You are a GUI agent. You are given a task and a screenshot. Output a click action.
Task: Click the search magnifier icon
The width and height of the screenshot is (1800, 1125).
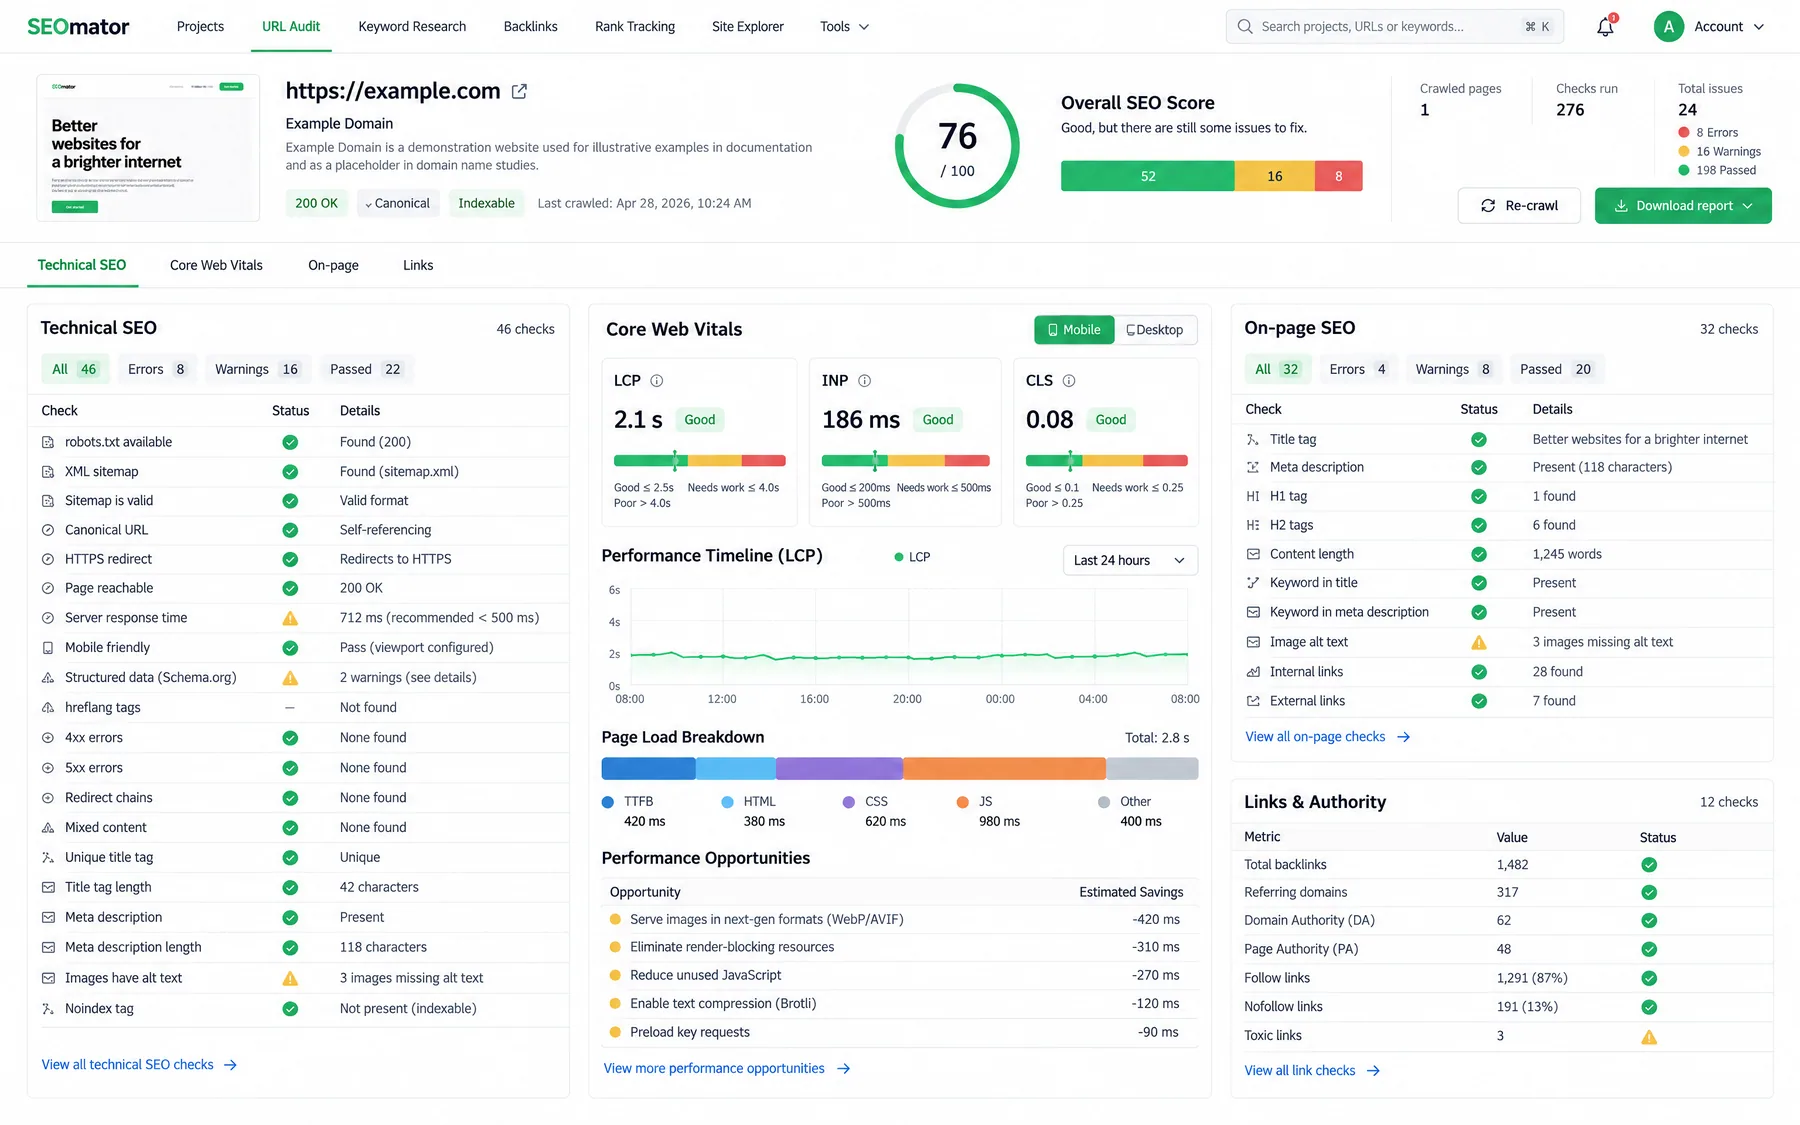1245,27
